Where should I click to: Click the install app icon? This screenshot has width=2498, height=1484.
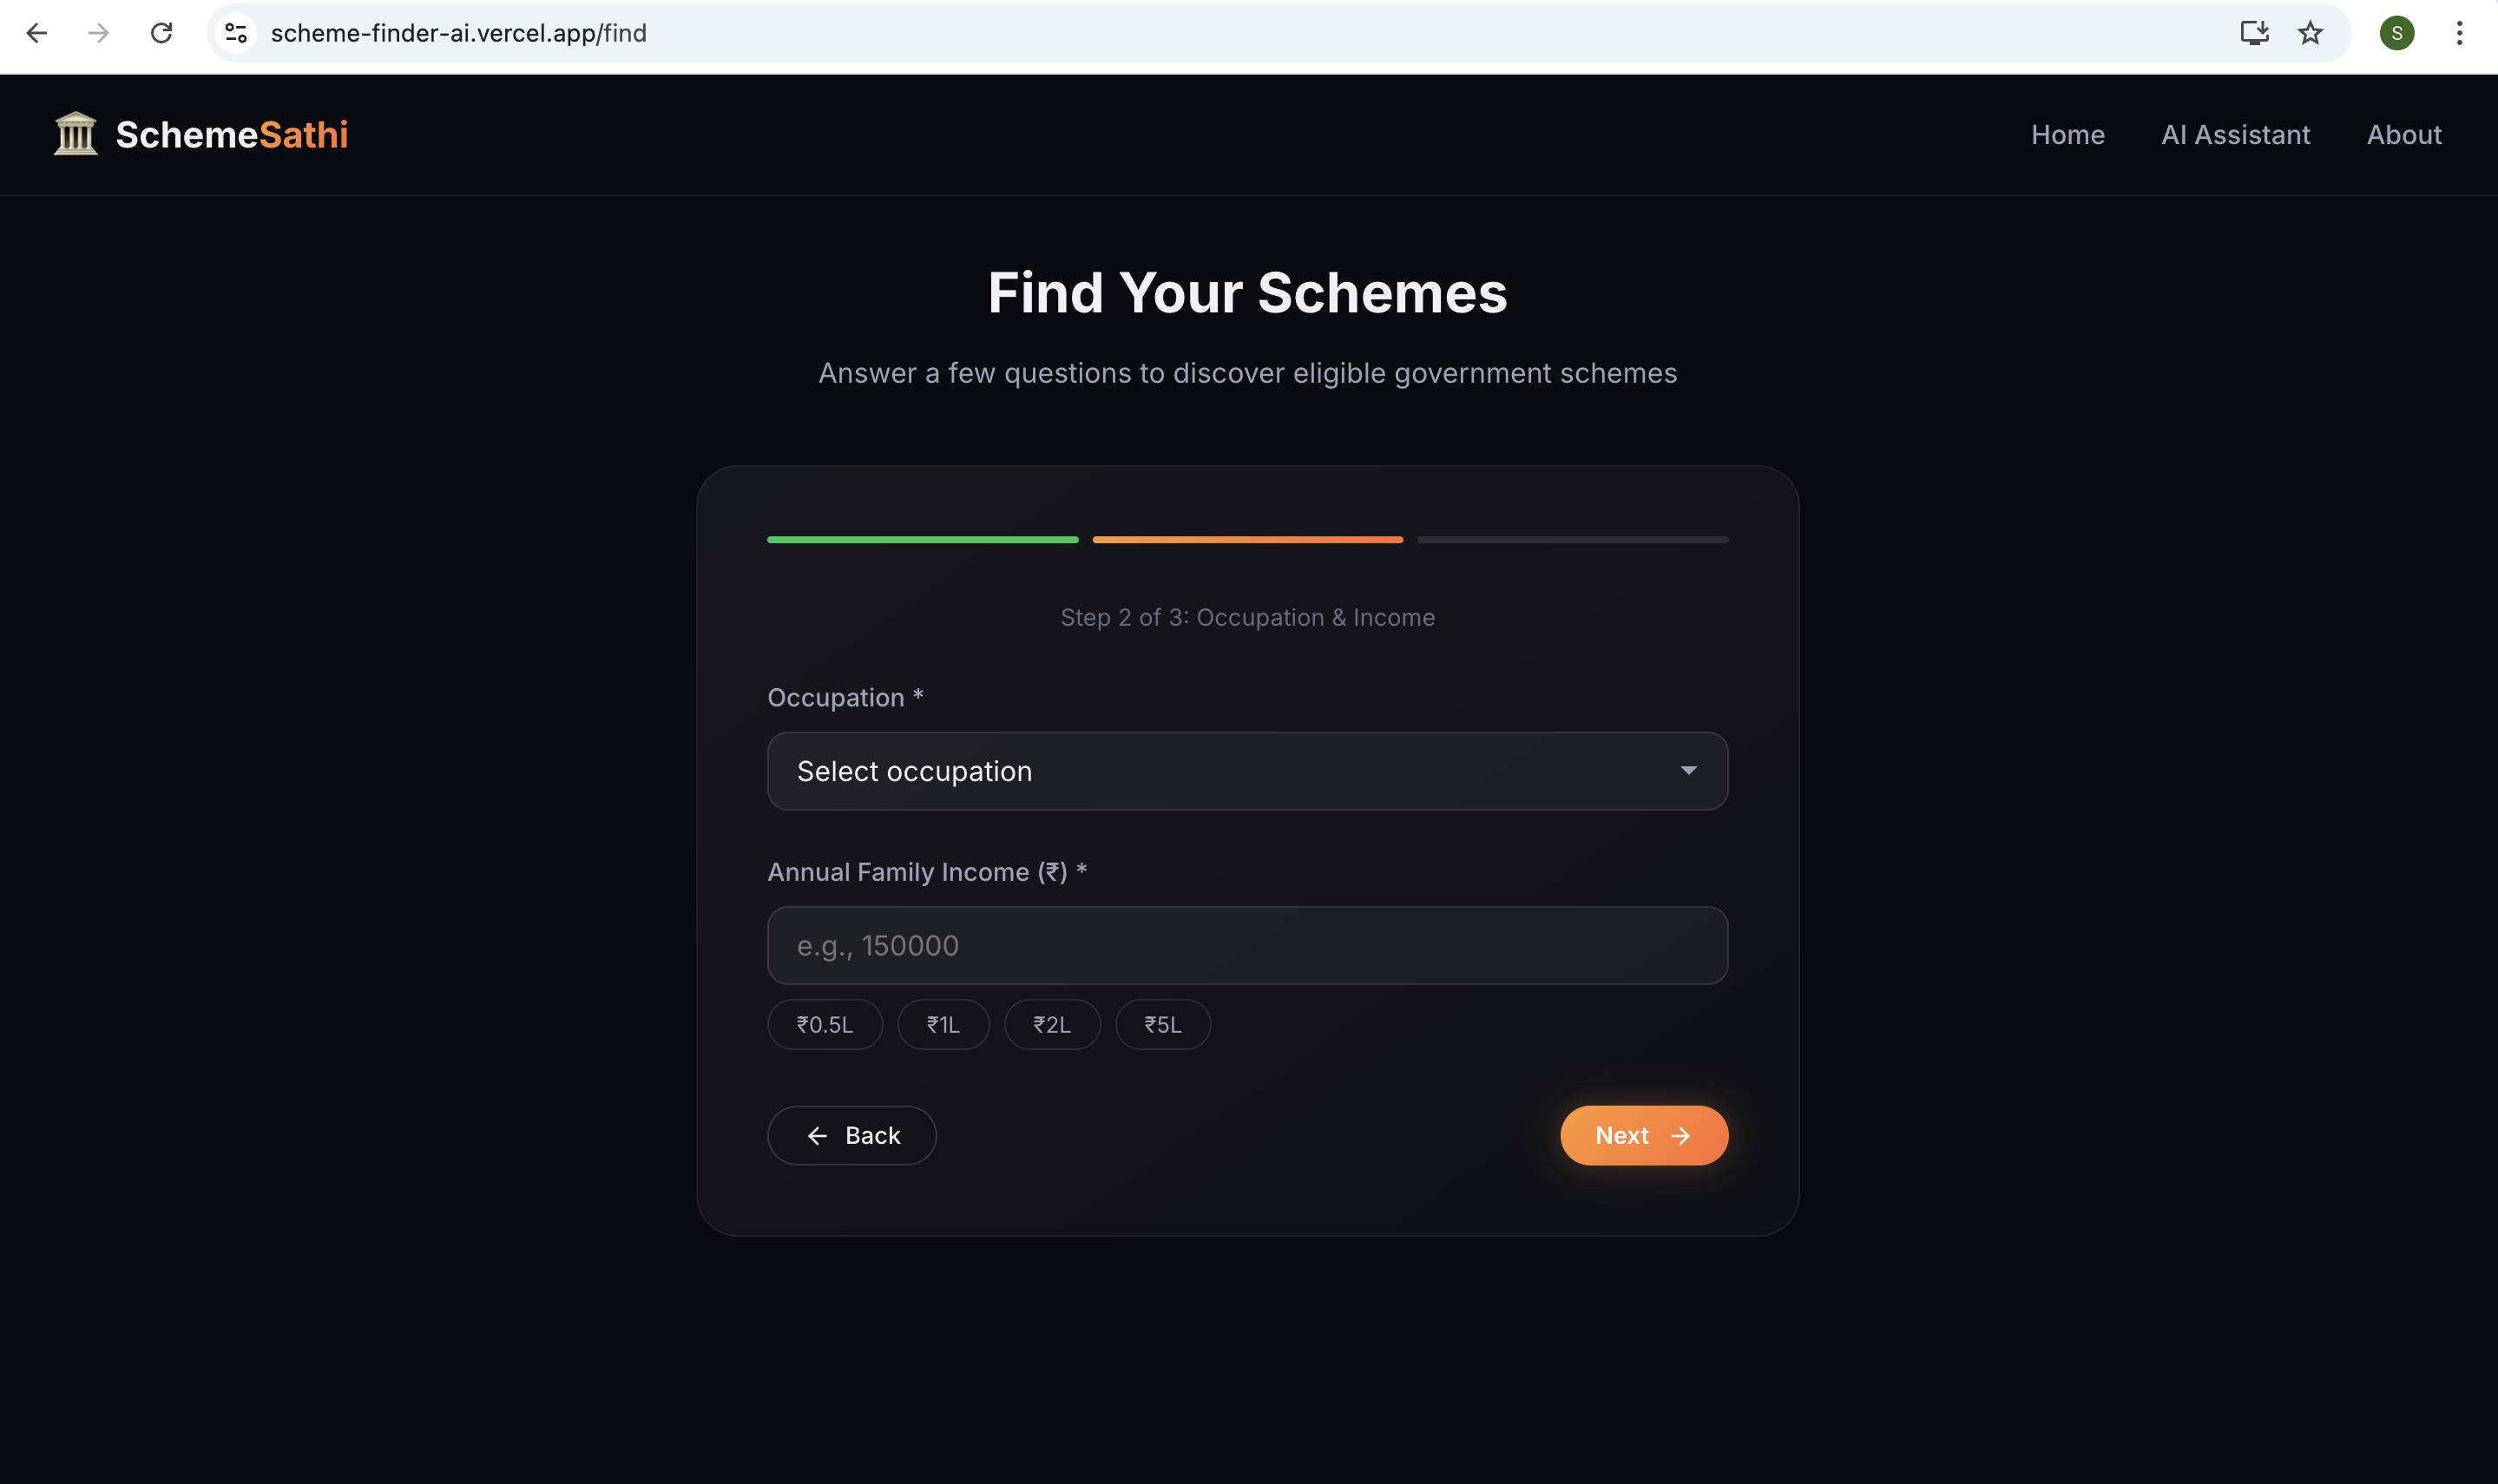click(x=2254, y=33)
